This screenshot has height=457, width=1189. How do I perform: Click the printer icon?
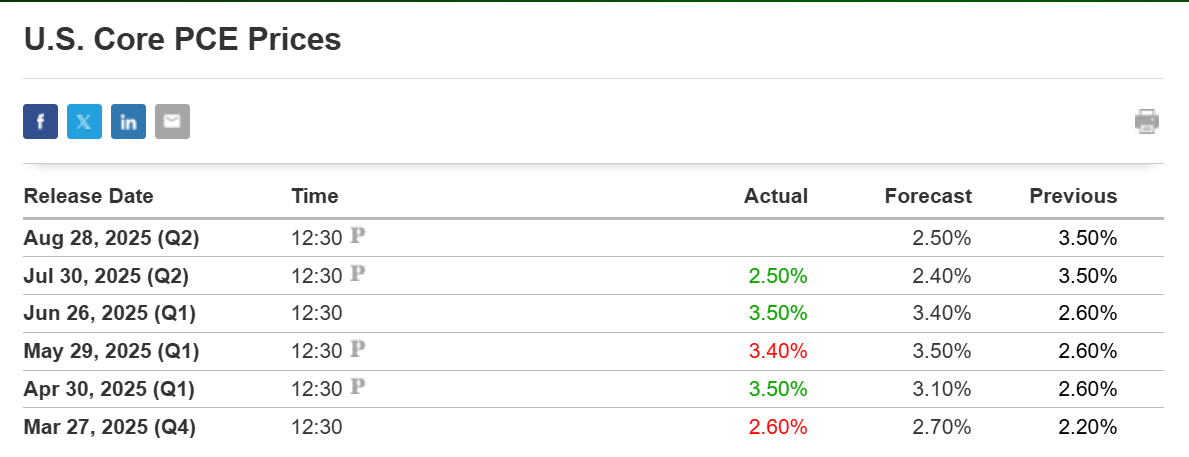tap(1147, 121)
